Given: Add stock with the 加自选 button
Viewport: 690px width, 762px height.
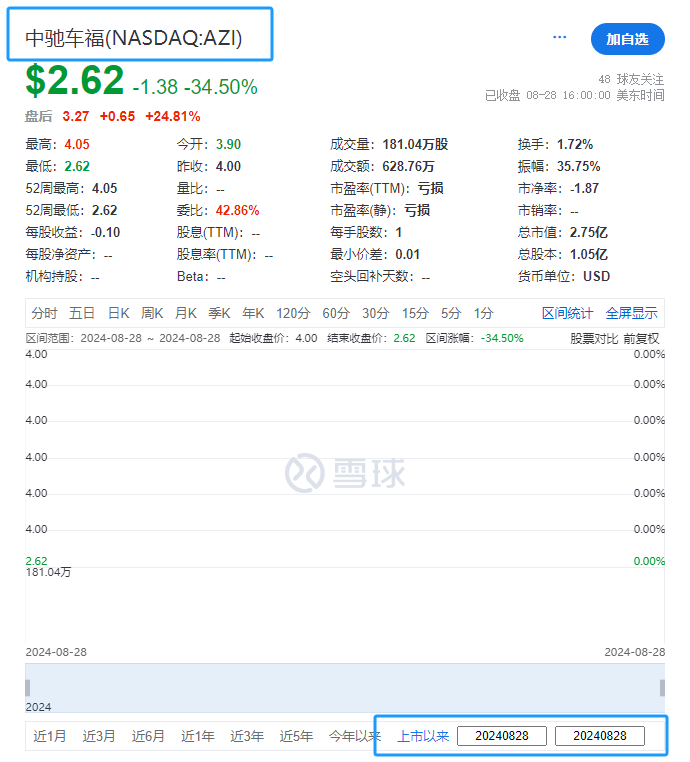Looking at the screenshot, I should click(627, 39).
